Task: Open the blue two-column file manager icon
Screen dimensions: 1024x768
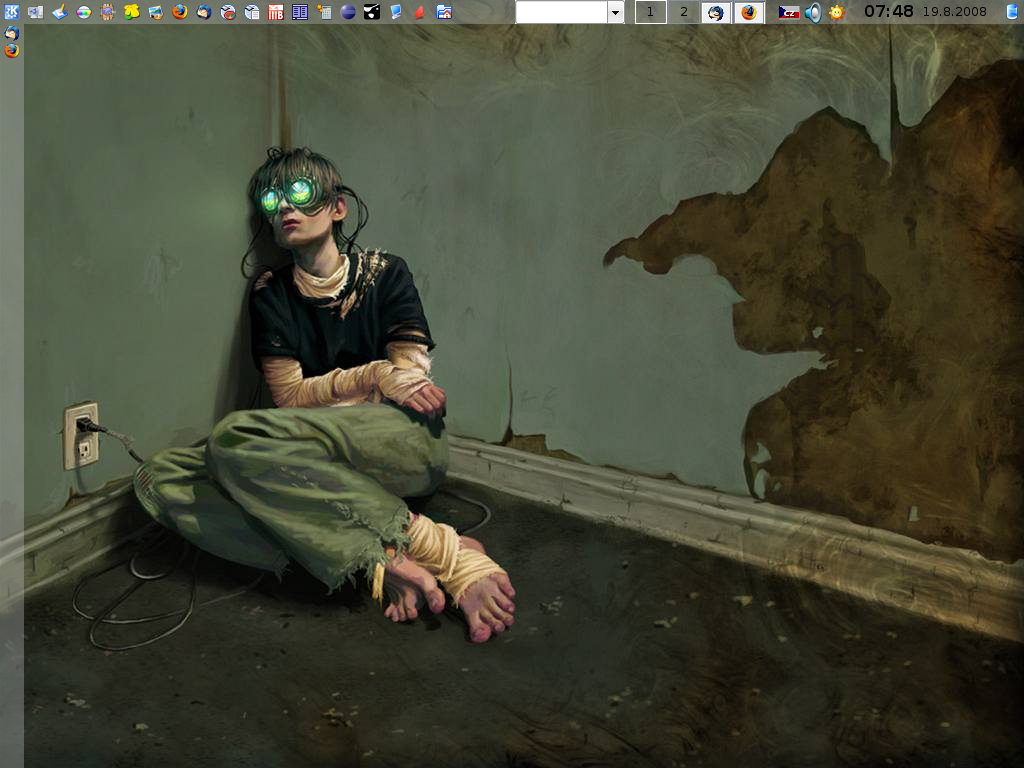Action: pyautogui.click(x=300, y=12)
